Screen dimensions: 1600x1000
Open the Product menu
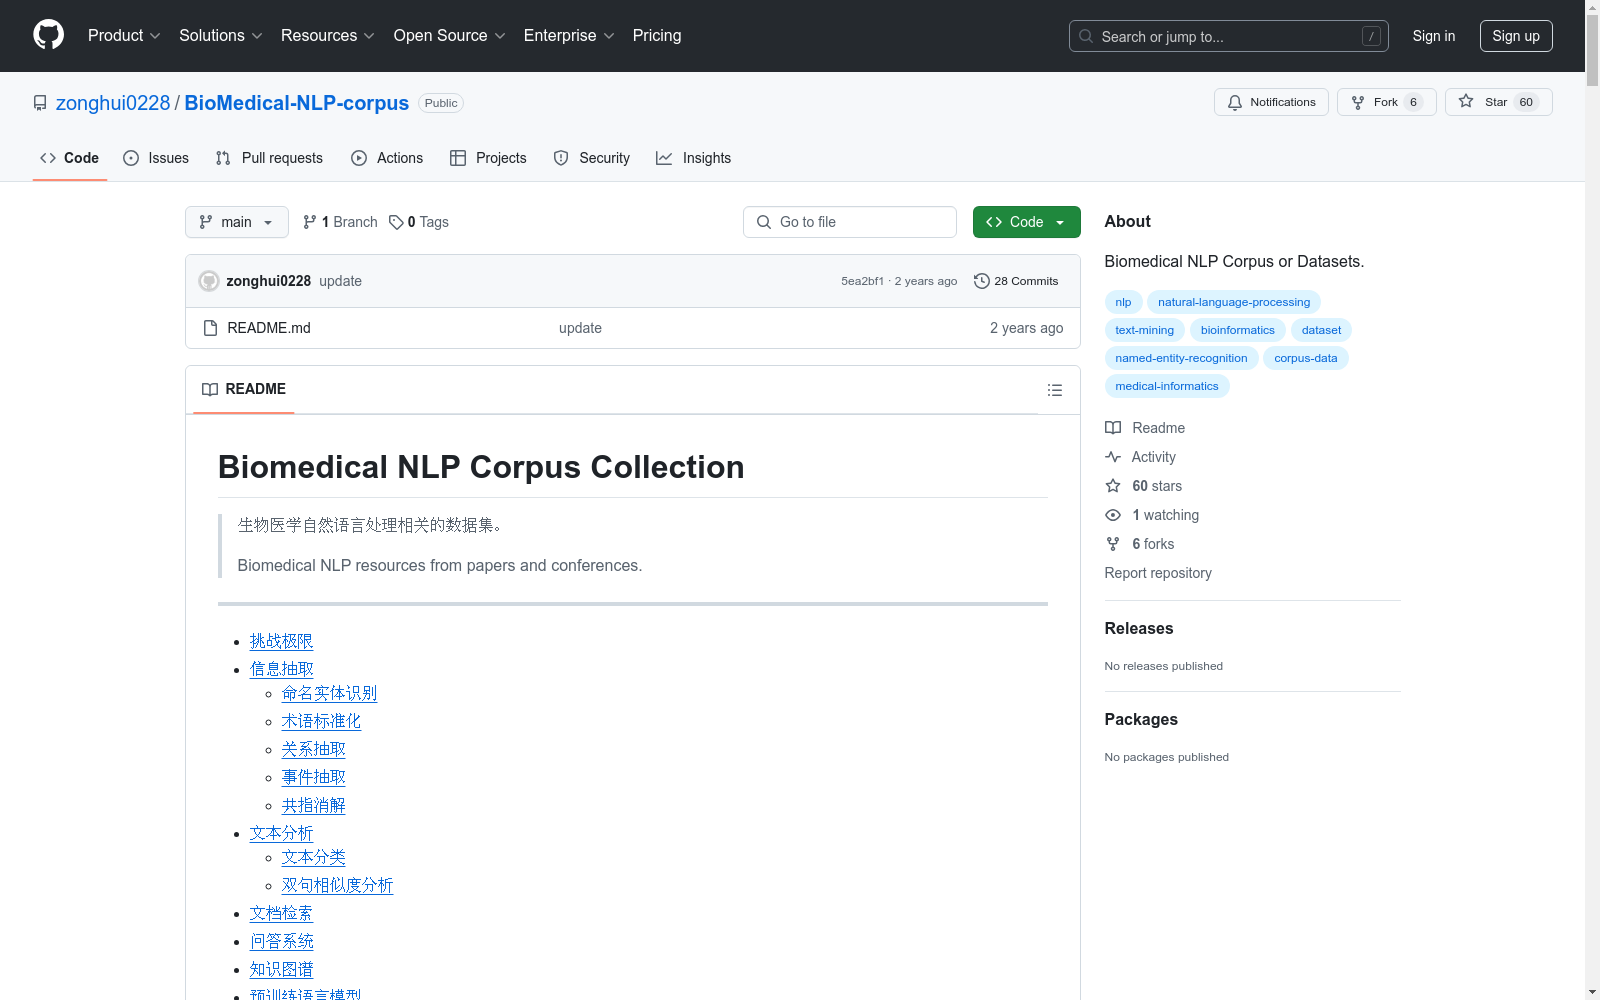click(x=124, y=35)
